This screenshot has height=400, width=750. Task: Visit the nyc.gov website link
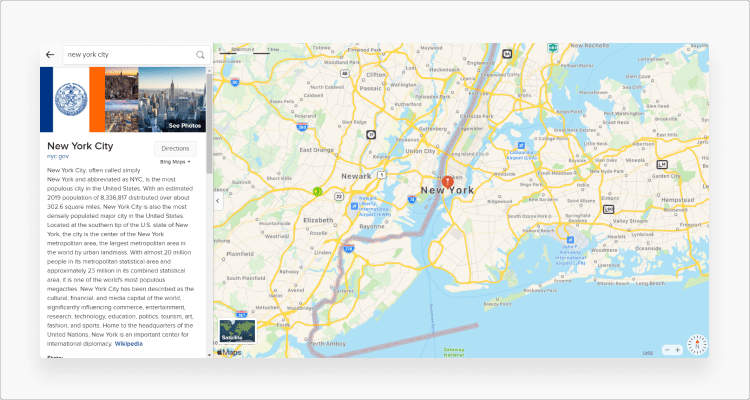57,156
